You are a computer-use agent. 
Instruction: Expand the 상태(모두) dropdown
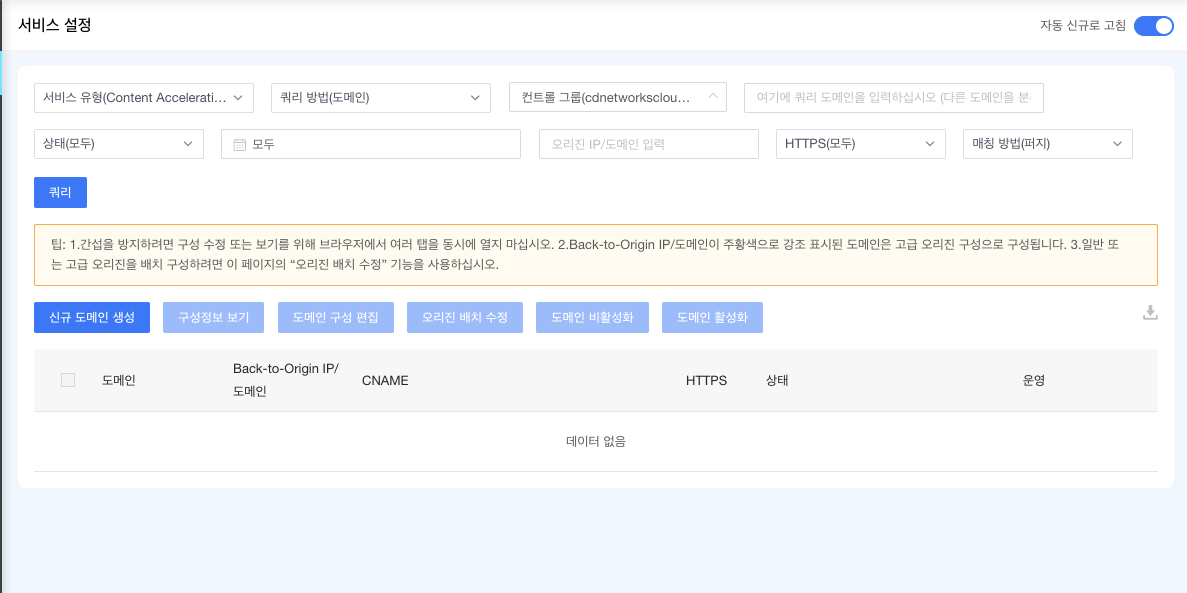tap(119, 144)
